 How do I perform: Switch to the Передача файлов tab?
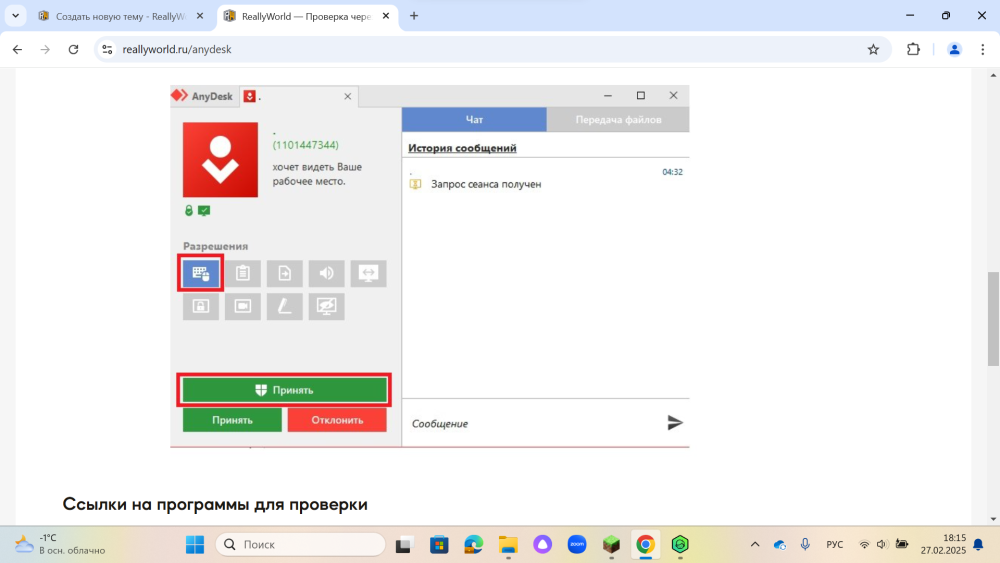tap(618, 119)
